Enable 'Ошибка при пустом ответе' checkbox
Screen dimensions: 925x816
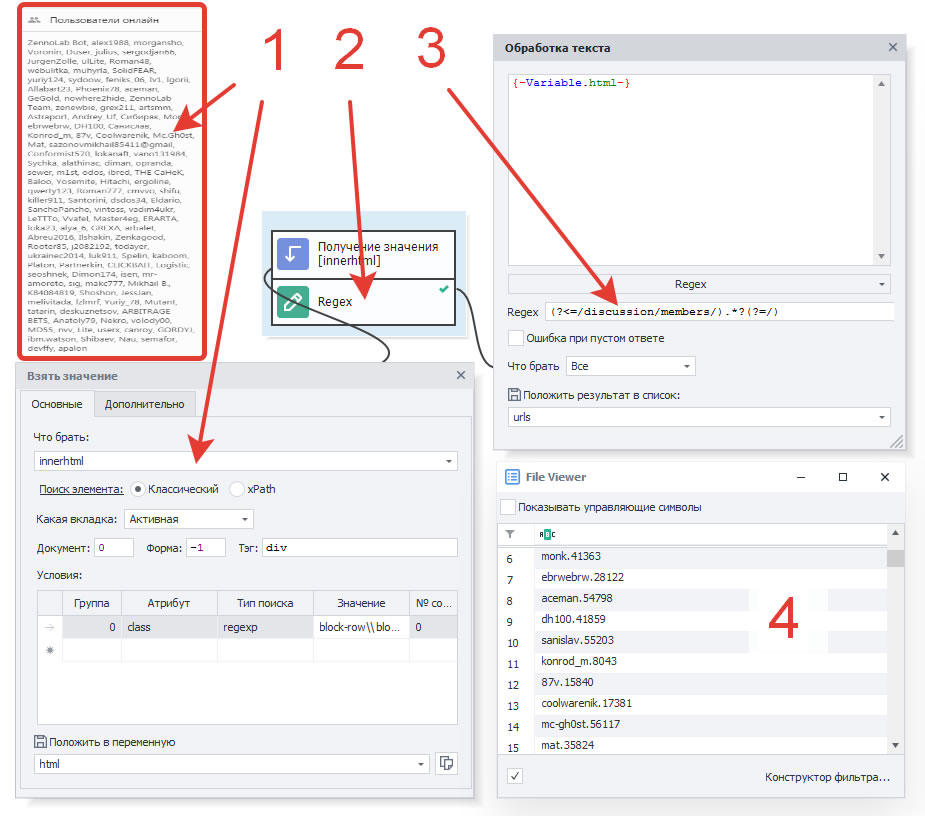point(516,338)
